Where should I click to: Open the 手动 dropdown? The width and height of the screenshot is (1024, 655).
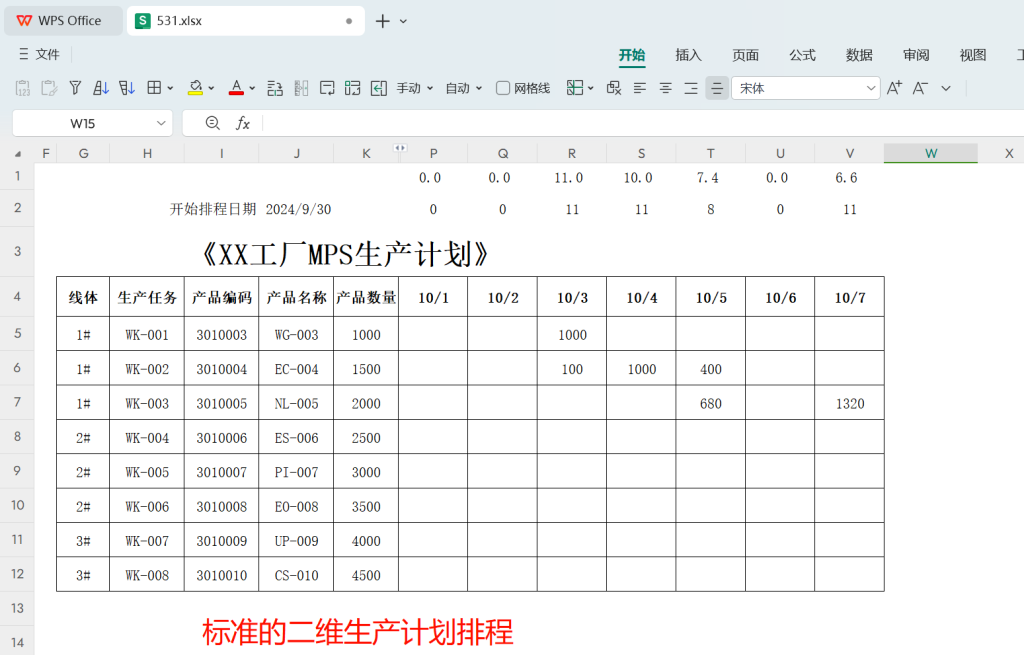click(x=415, y=88)
